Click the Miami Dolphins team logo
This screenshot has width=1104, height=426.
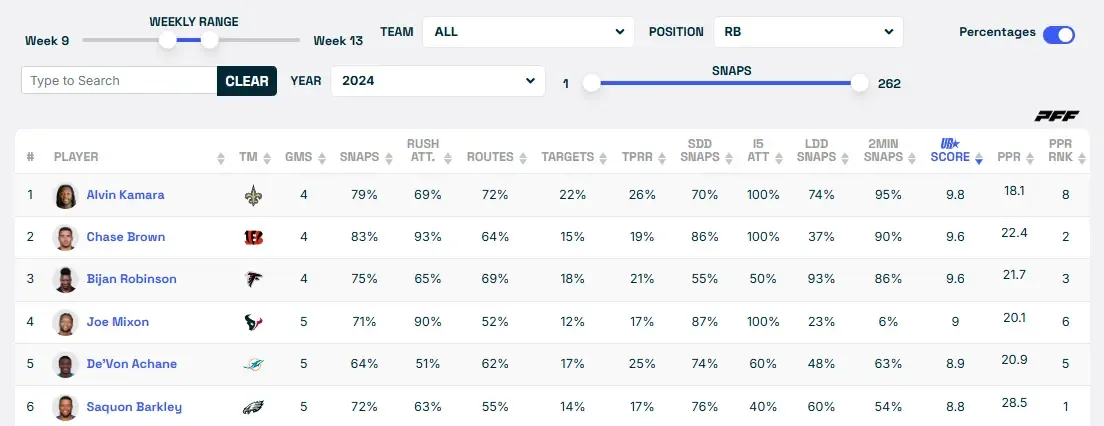(x=252, y=364)
